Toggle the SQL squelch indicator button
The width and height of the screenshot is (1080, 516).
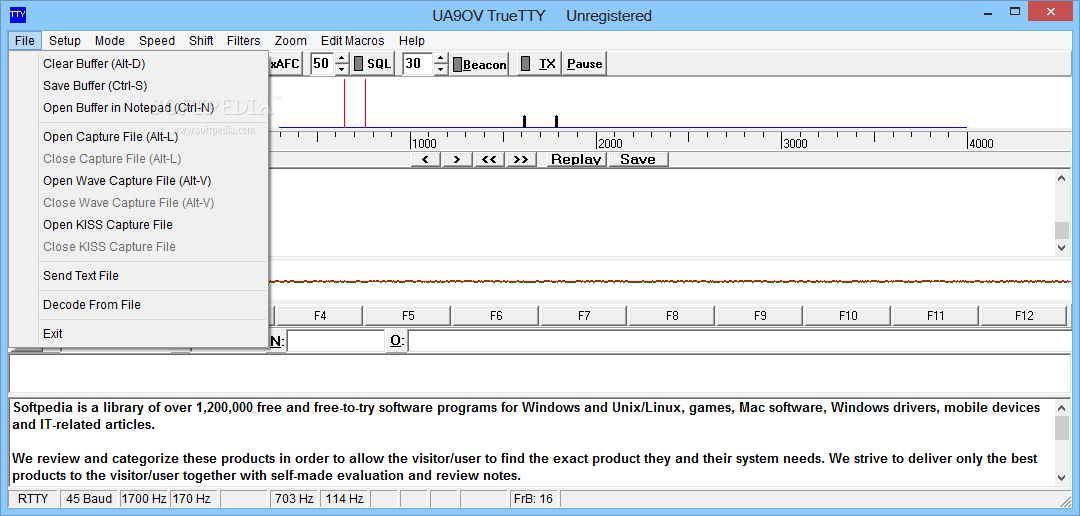coord(372,64)
